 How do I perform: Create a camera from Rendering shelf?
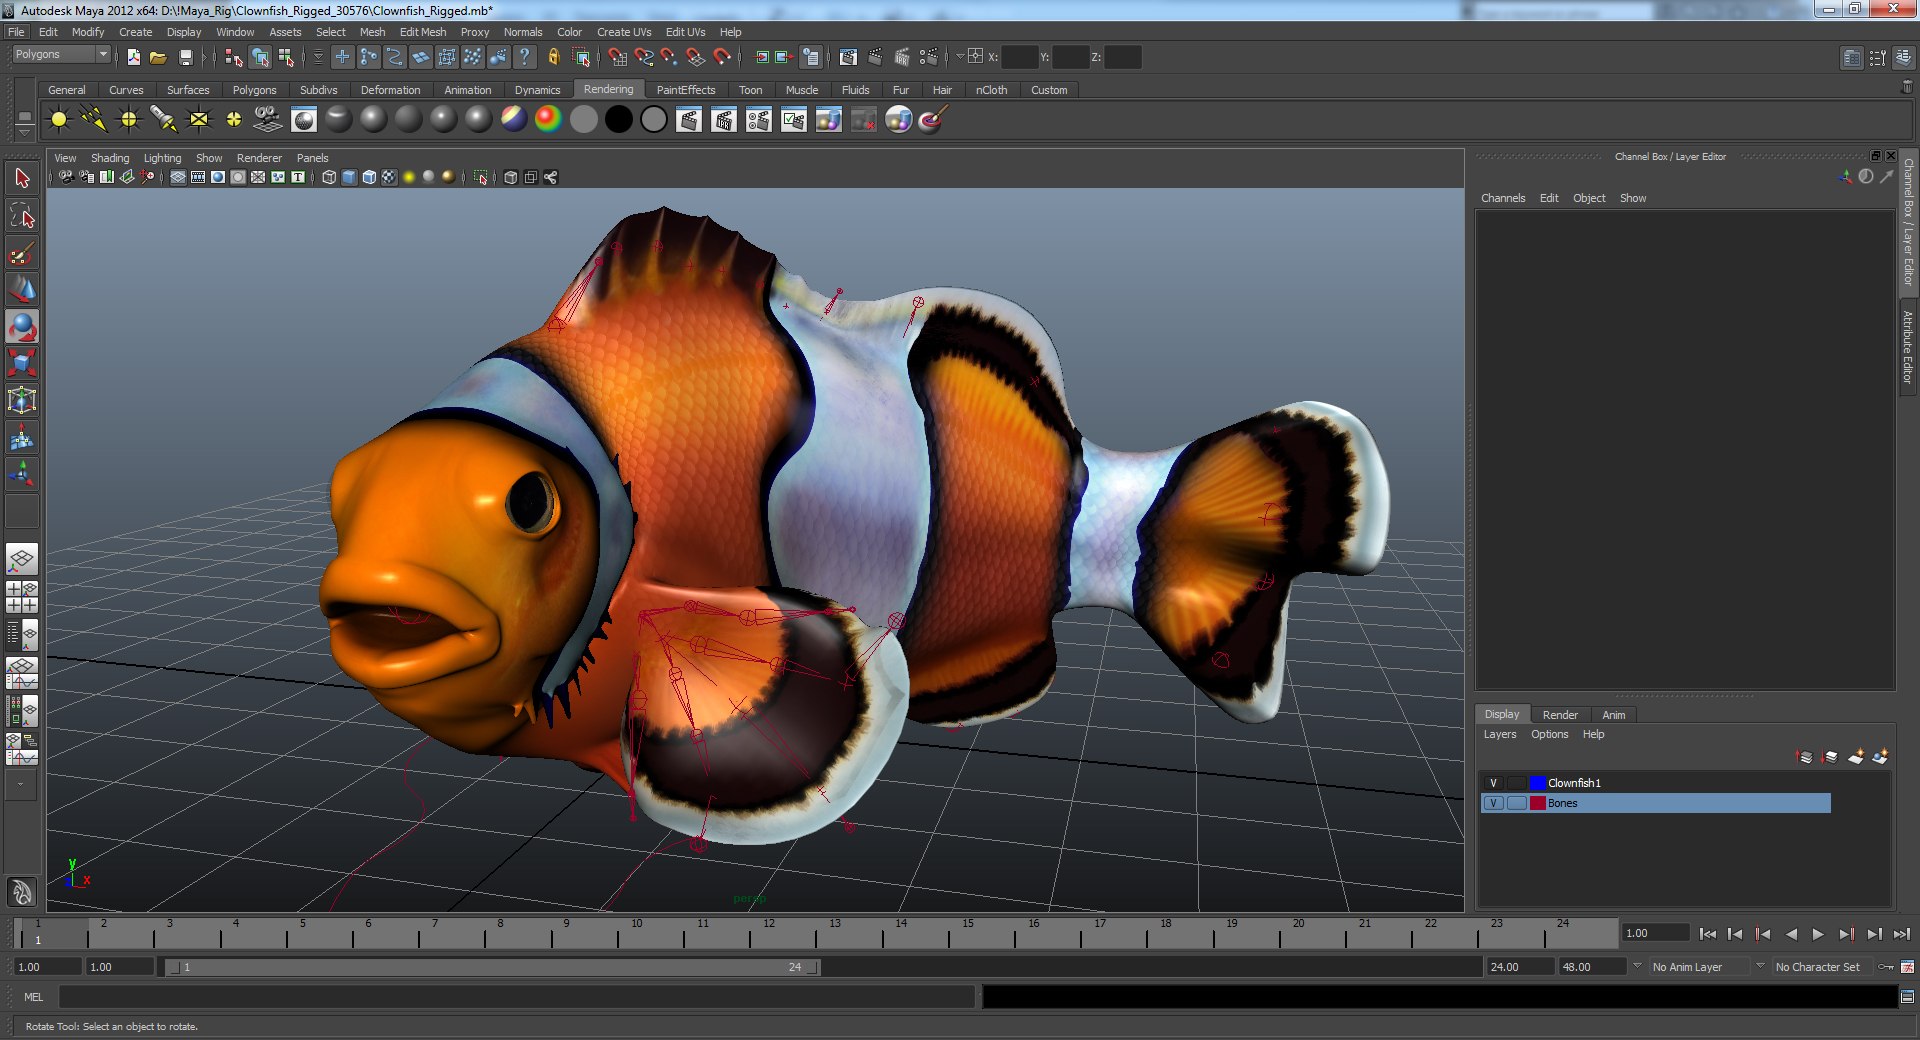pyautogui.click(x=267, y=120)
